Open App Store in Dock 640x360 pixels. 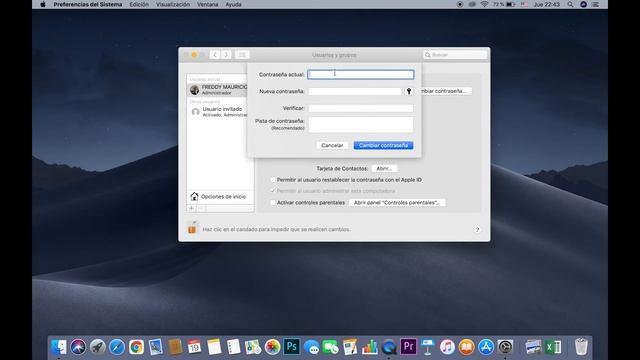coord(486,347)
